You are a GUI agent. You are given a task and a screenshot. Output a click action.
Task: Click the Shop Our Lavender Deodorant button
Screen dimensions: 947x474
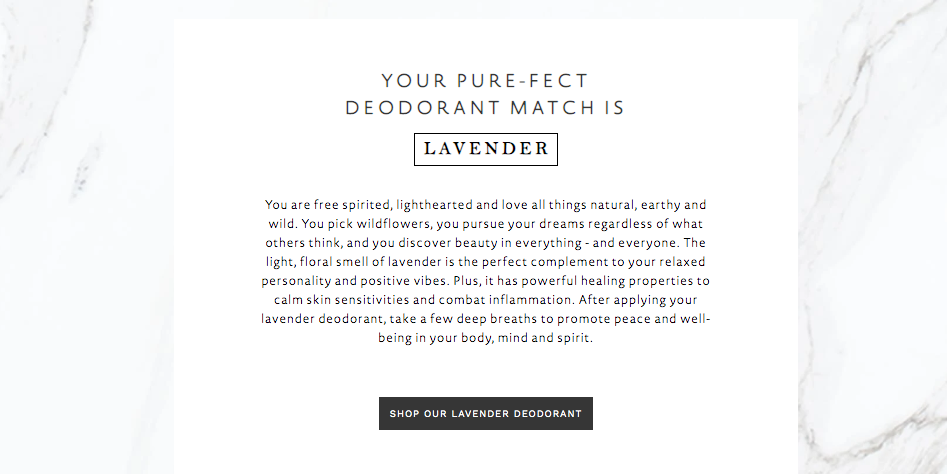pos(486,414)
